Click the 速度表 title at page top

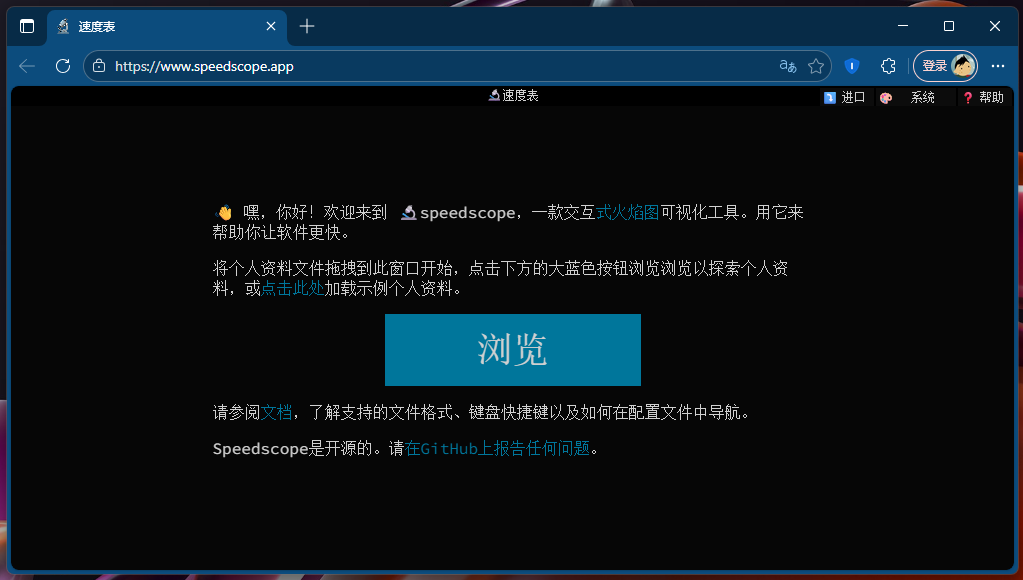[x=513, y=96]
